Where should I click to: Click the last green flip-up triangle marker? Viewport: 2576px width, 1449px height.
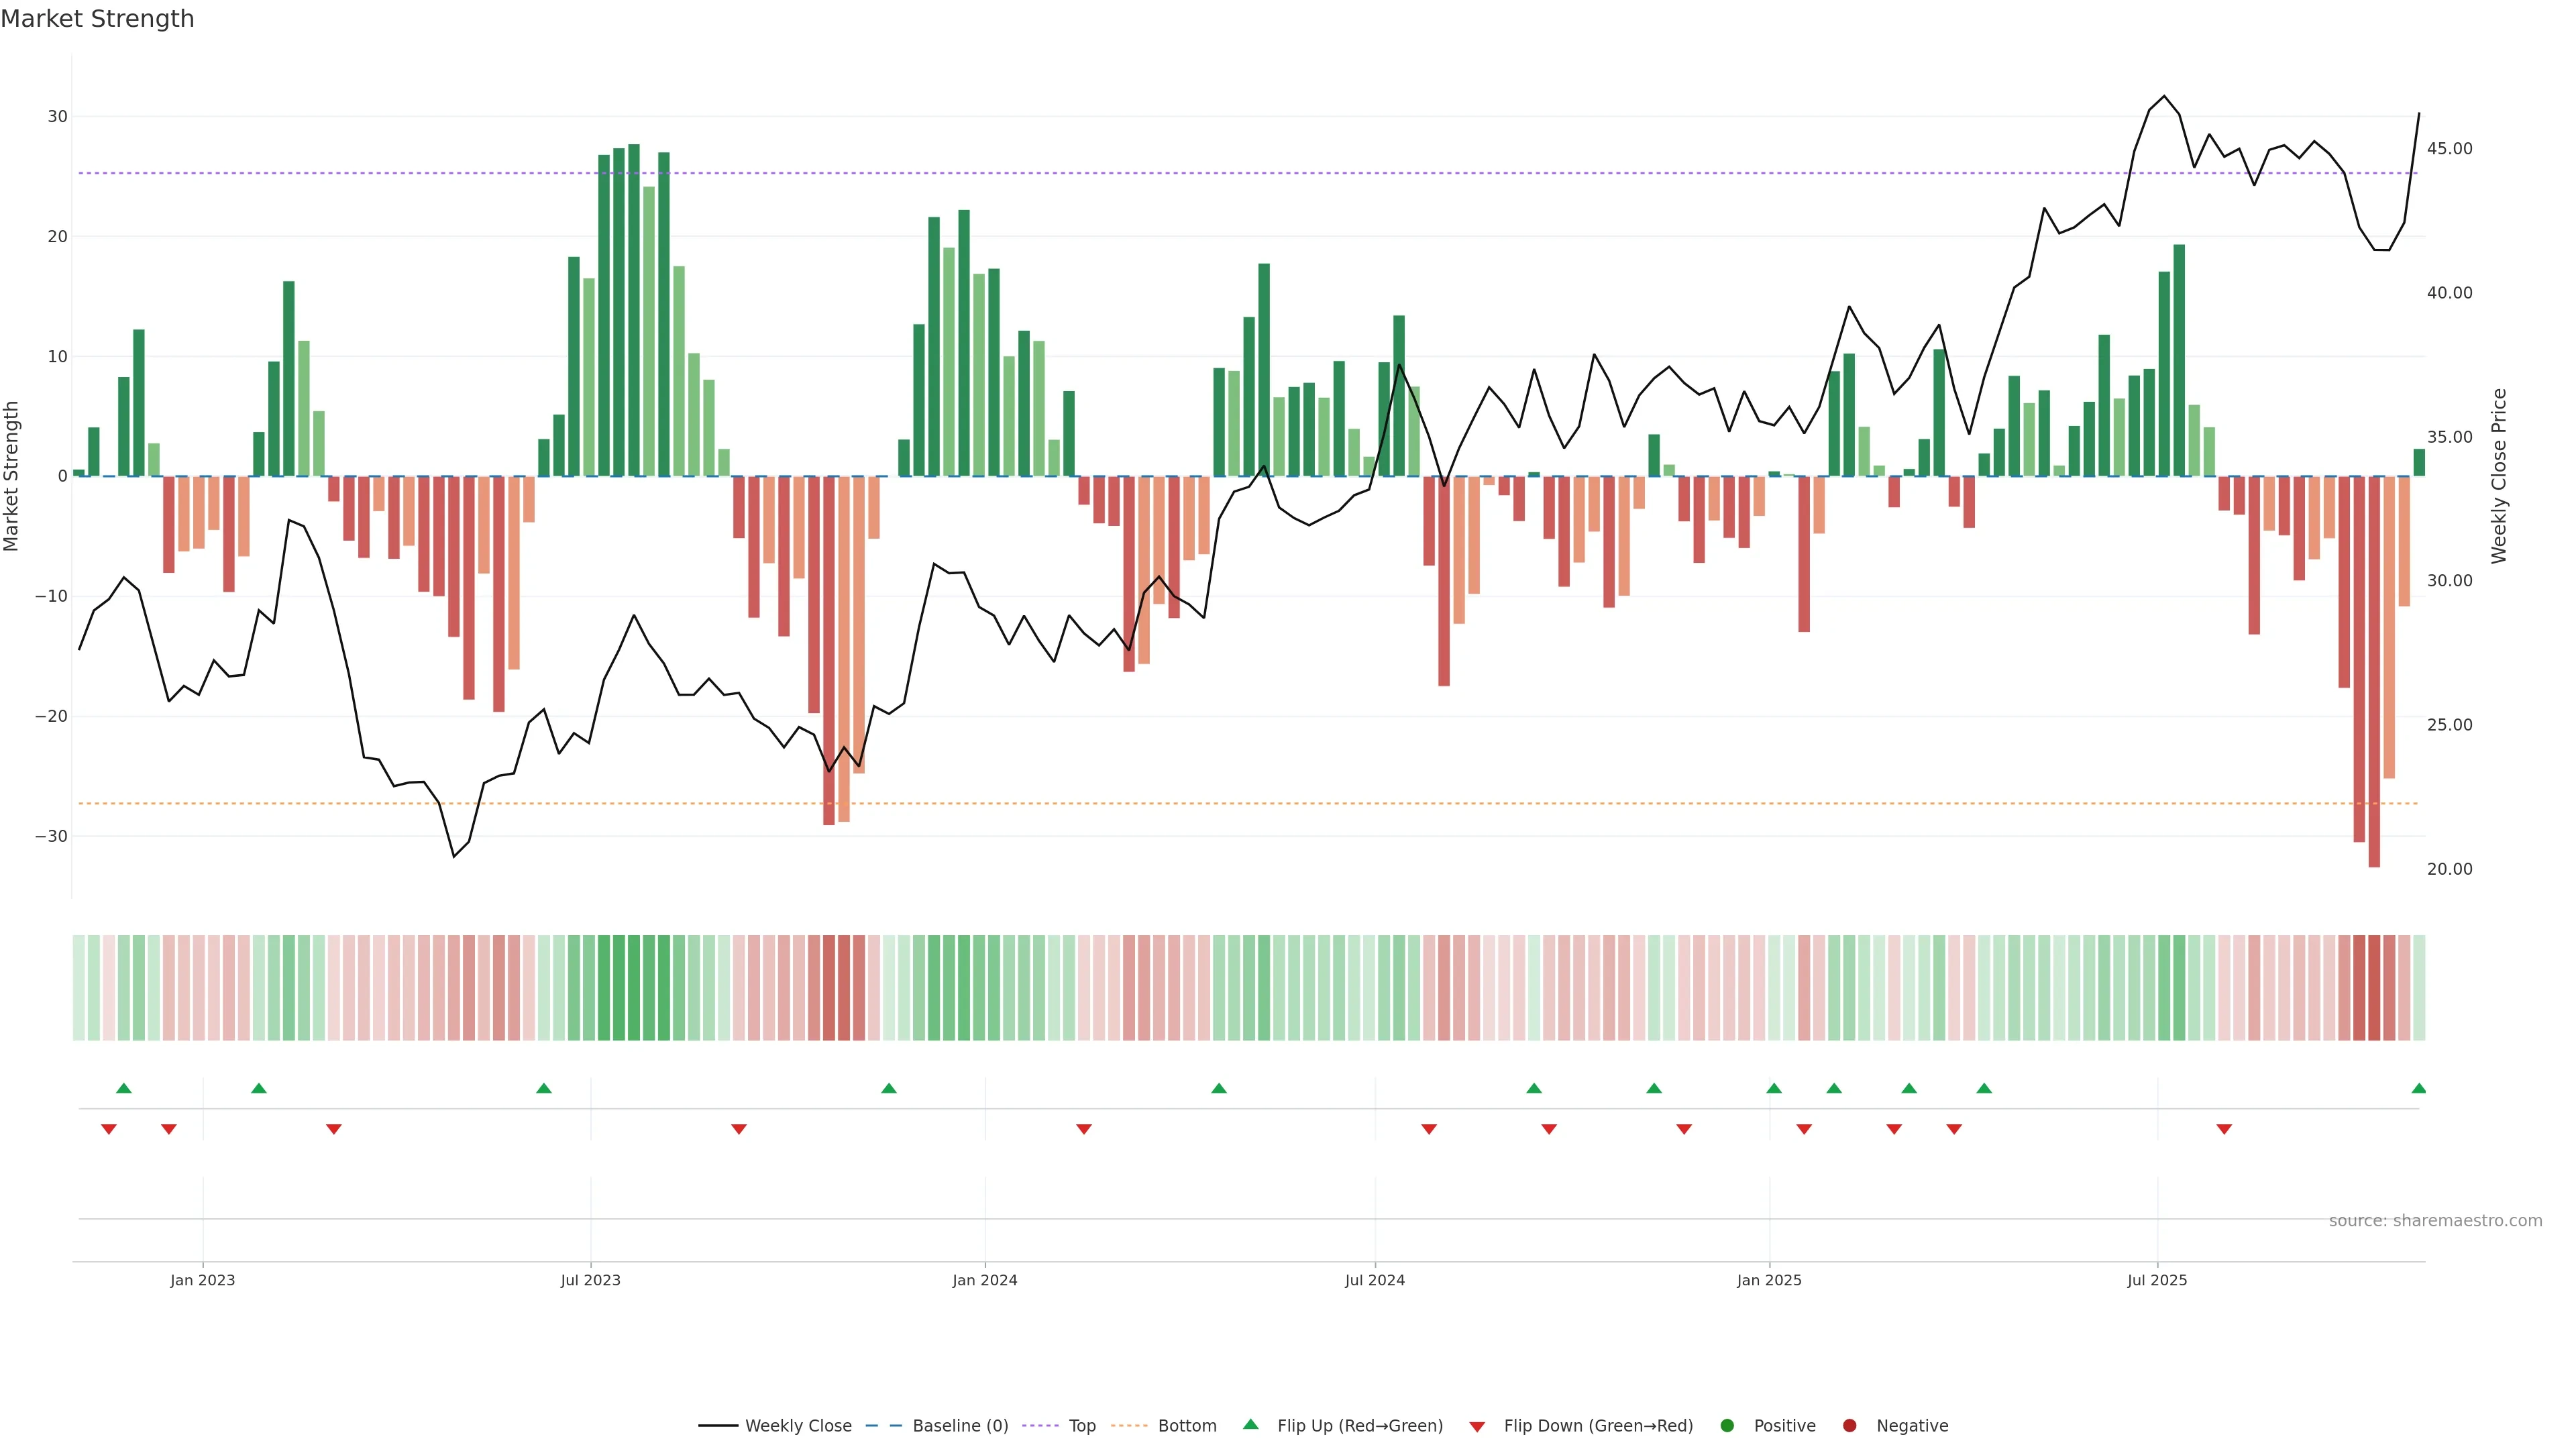[2418, 1088]
